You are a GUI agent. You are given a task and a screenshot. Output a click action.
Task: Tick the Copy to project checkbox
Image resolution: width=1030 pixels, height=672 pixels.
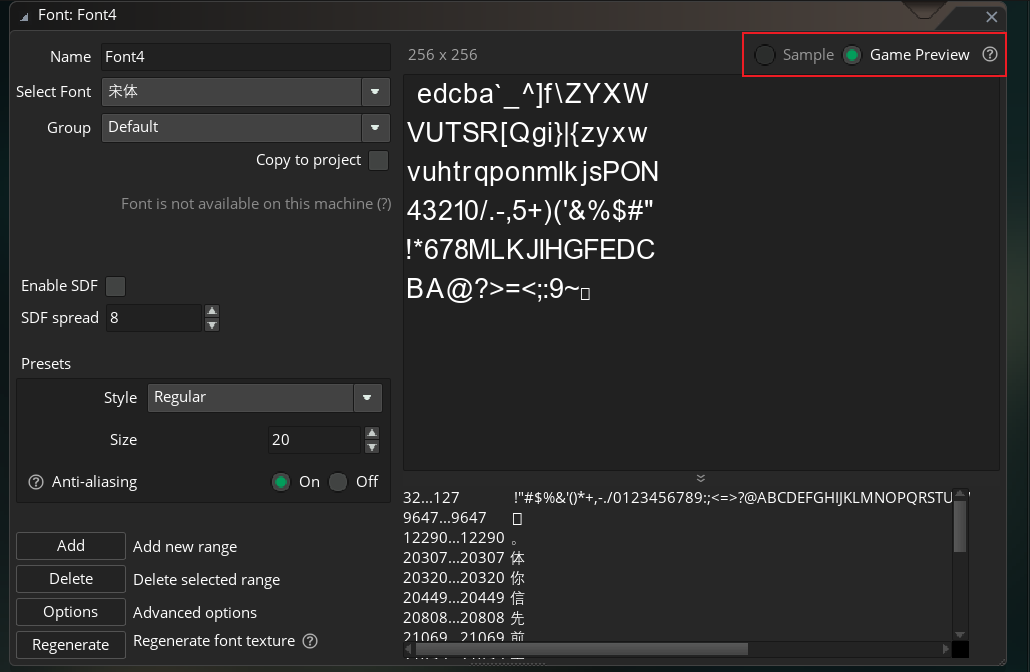coord(379,161)
